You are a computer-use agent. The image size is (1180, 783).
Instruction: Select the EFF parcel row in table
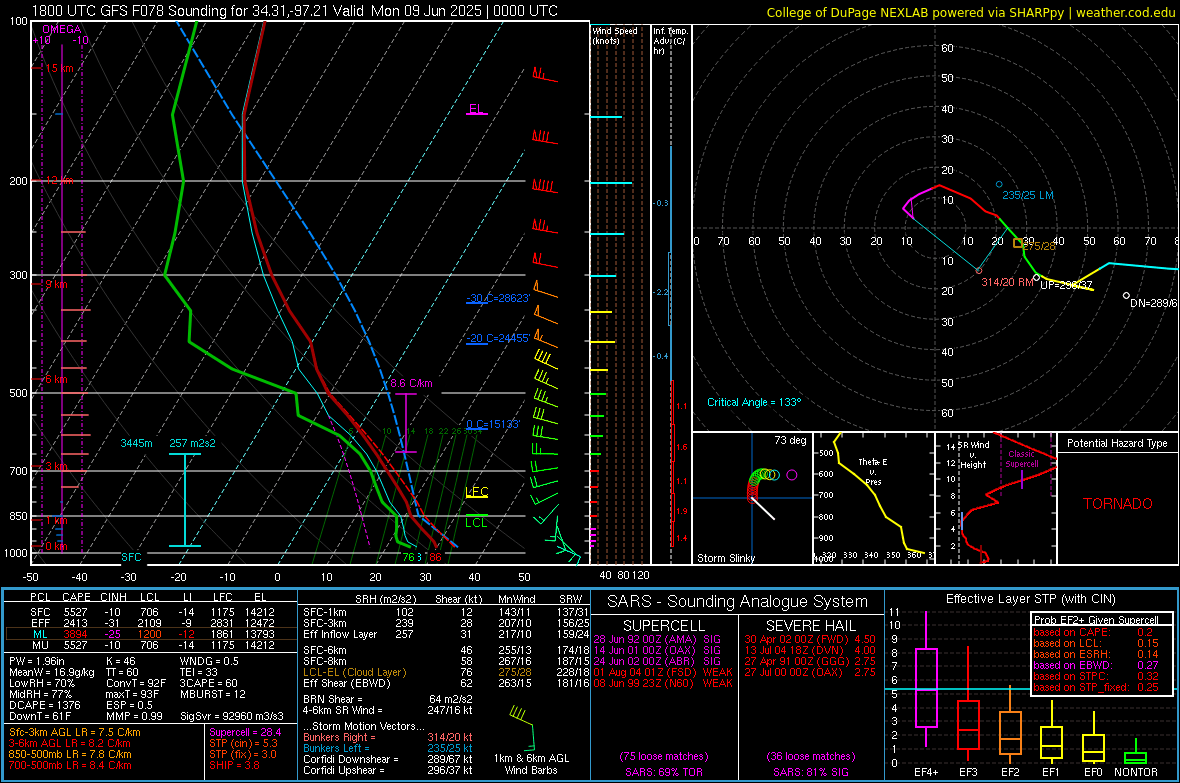152,623
